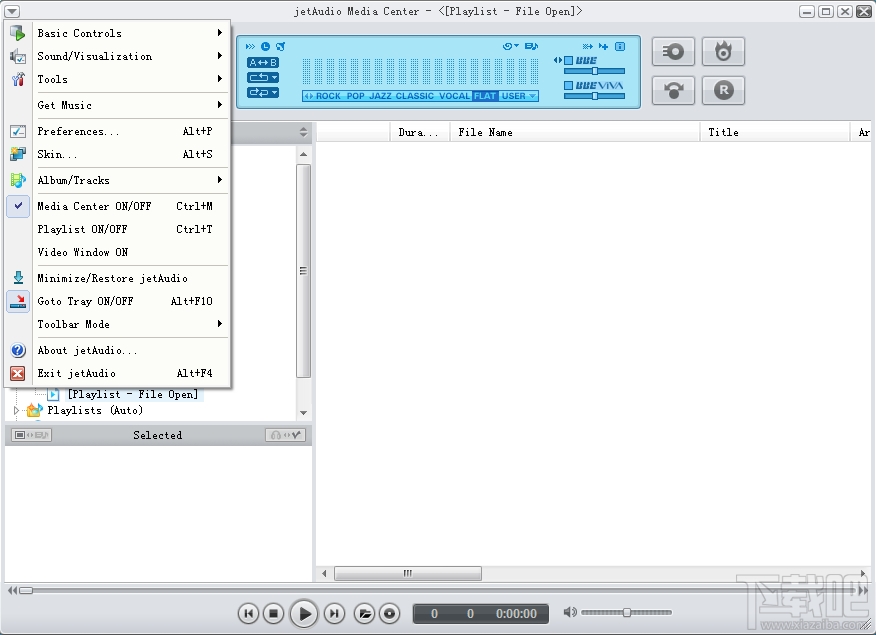Expand the Sound/Visualization submenu
Image resolution: width=876 pixels, height=635 pixels.
(95, 56)
